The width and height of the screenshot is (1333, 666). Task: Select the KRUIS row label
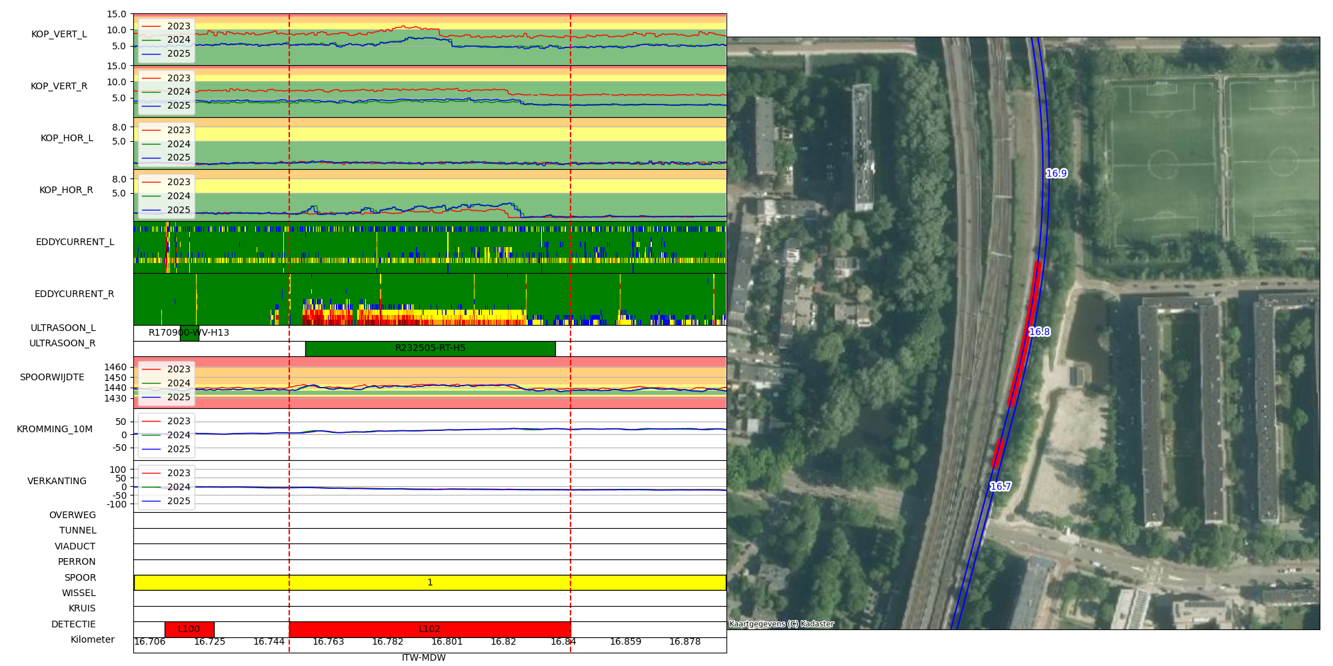(82, 608)
